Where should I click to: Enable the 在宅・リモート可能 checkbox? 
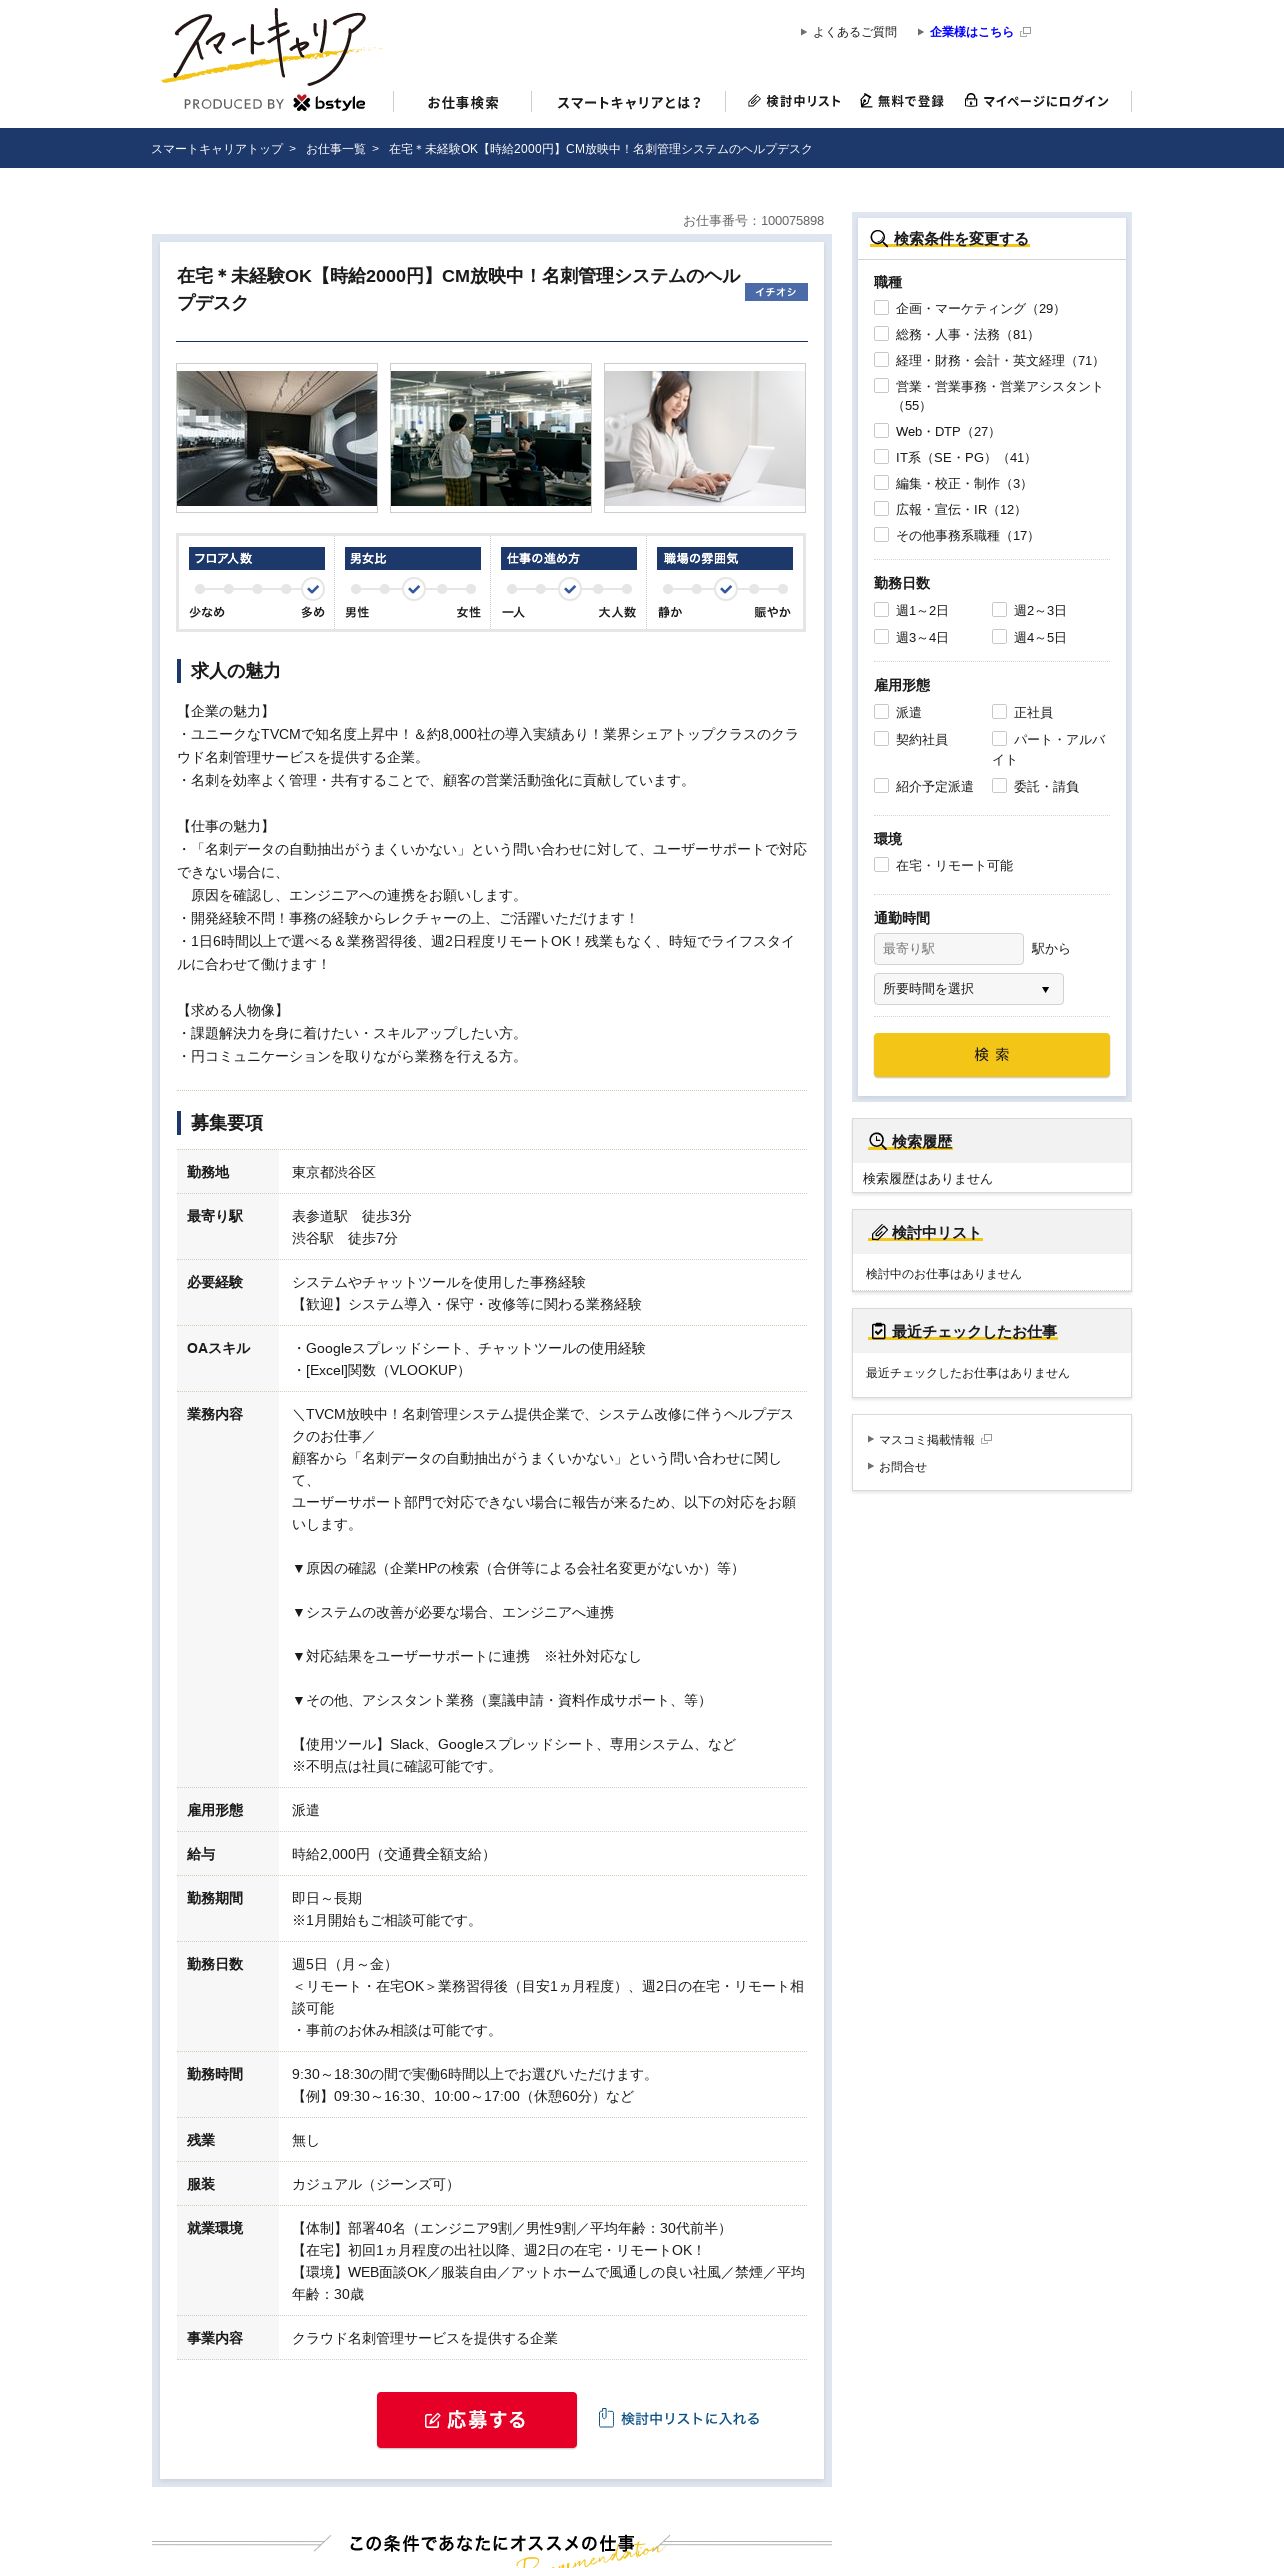click(x=881, y=865)
